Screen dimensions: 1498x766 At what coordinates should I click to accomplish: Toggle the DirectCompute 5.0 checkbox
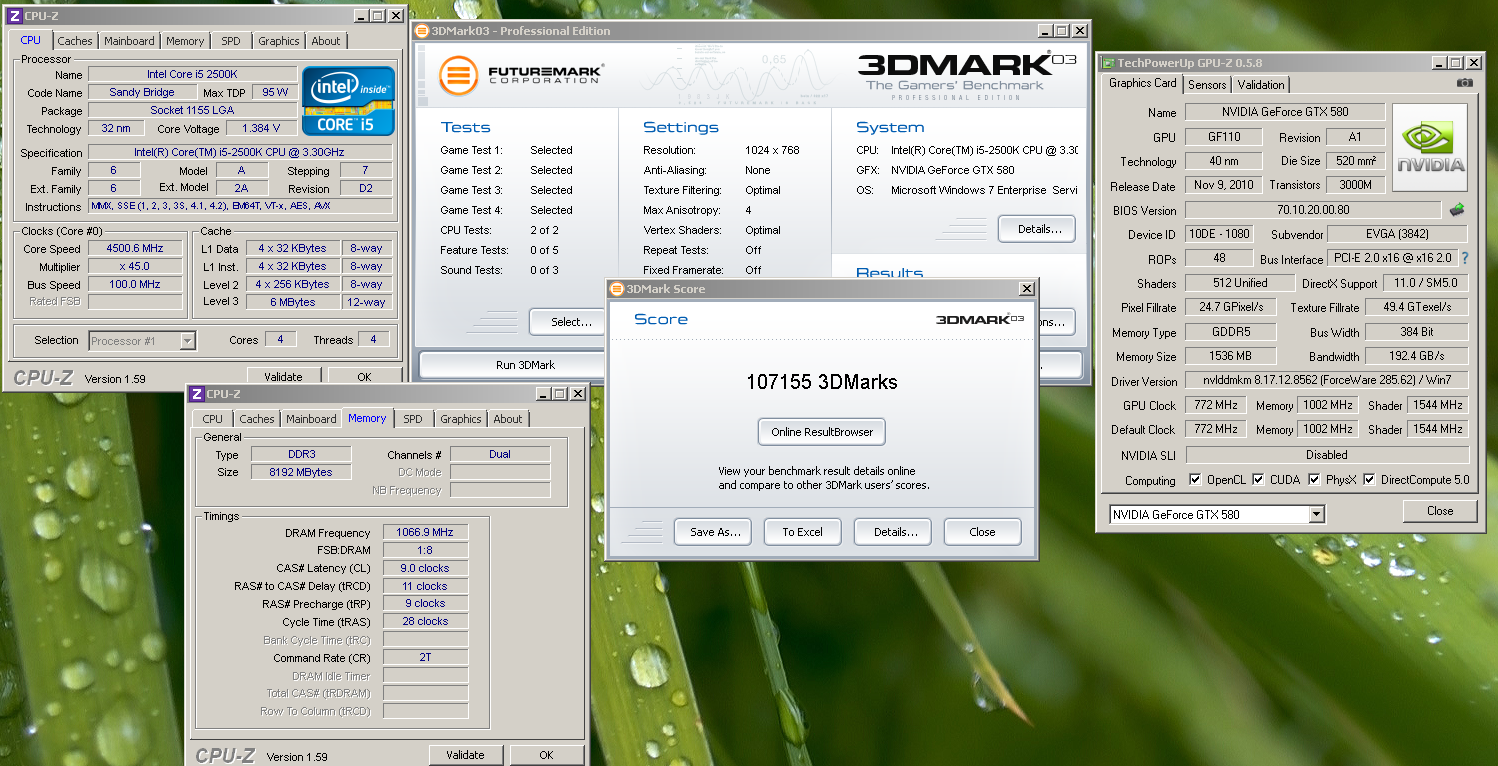click(x=1369, y=480)
